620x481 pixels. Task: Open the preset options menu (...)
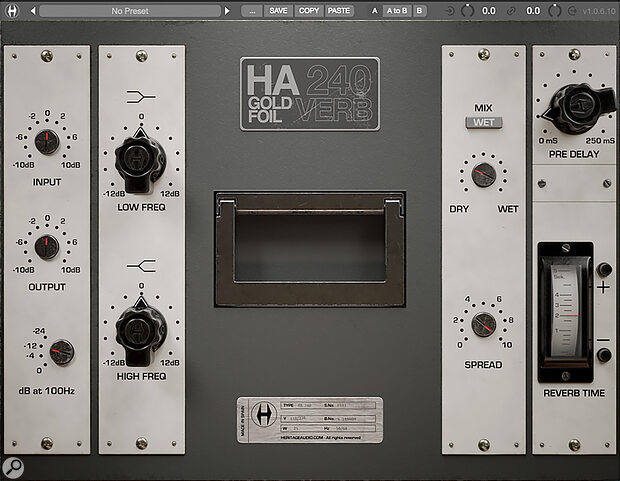[251, 11]
